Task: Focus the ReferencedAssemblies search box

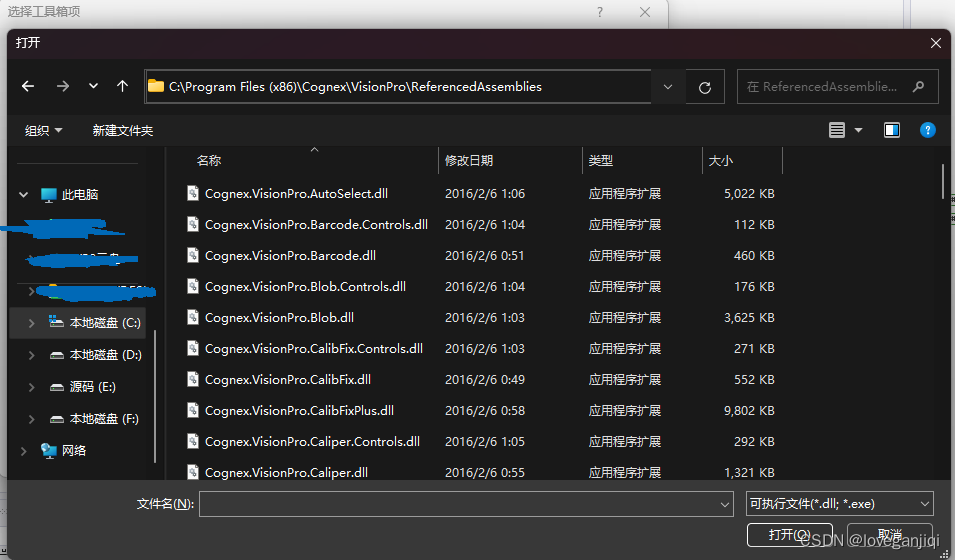Action: pos(837,87)
